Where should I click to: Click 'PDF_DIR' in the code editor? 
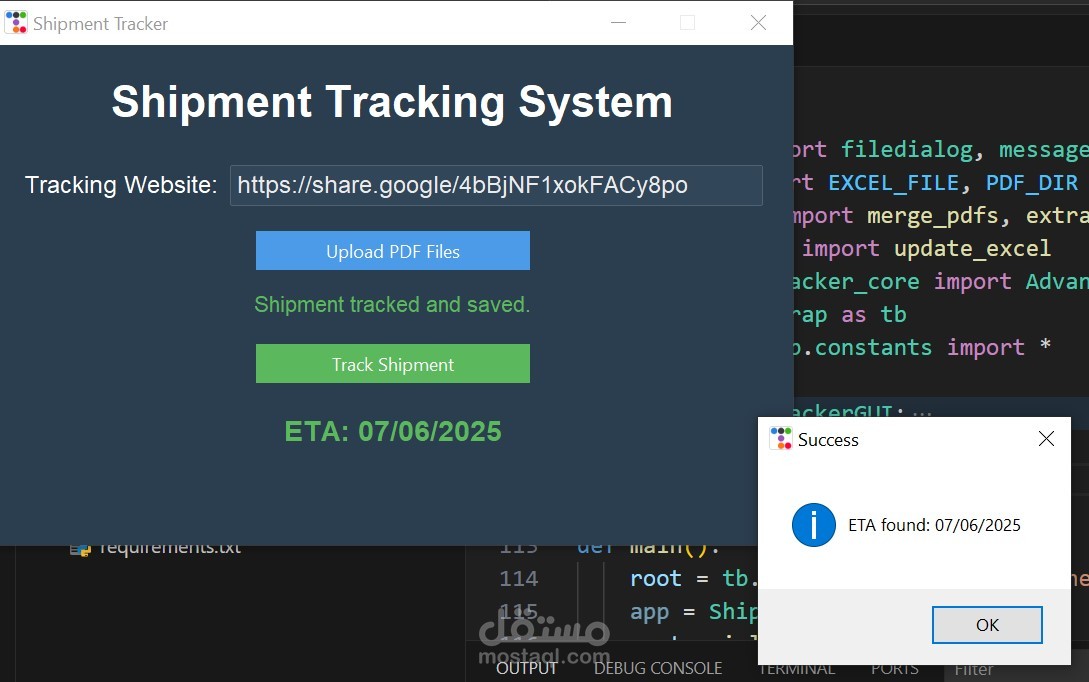tap(1032, 183)
